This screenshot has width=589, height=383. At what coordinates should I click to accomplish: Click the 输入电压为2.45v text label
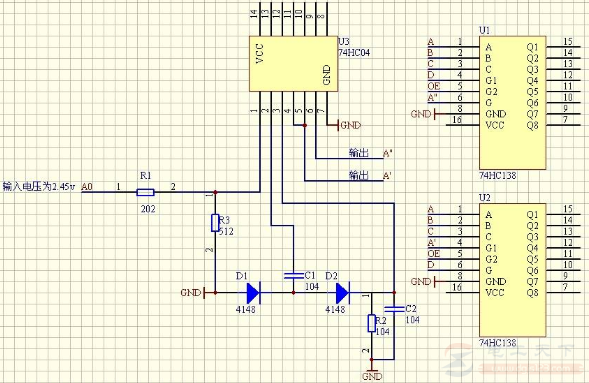click(x=39, y=187)
